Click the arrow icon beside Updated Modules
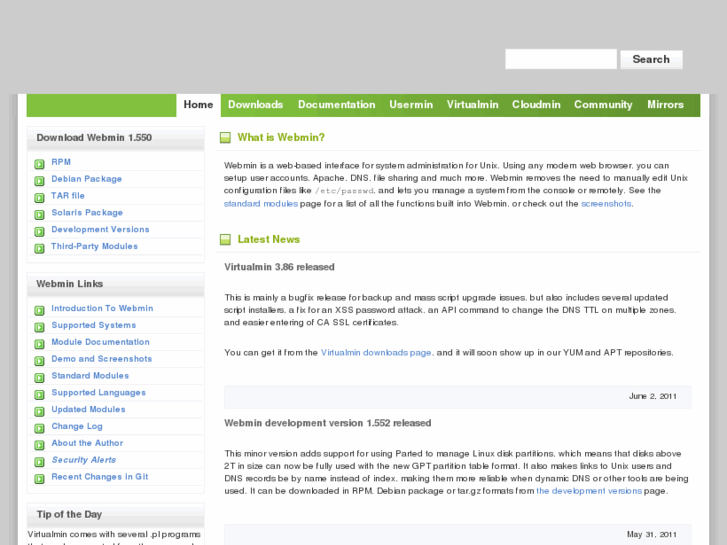The height and width of the screenshot is (545, 727). point(39,411)
